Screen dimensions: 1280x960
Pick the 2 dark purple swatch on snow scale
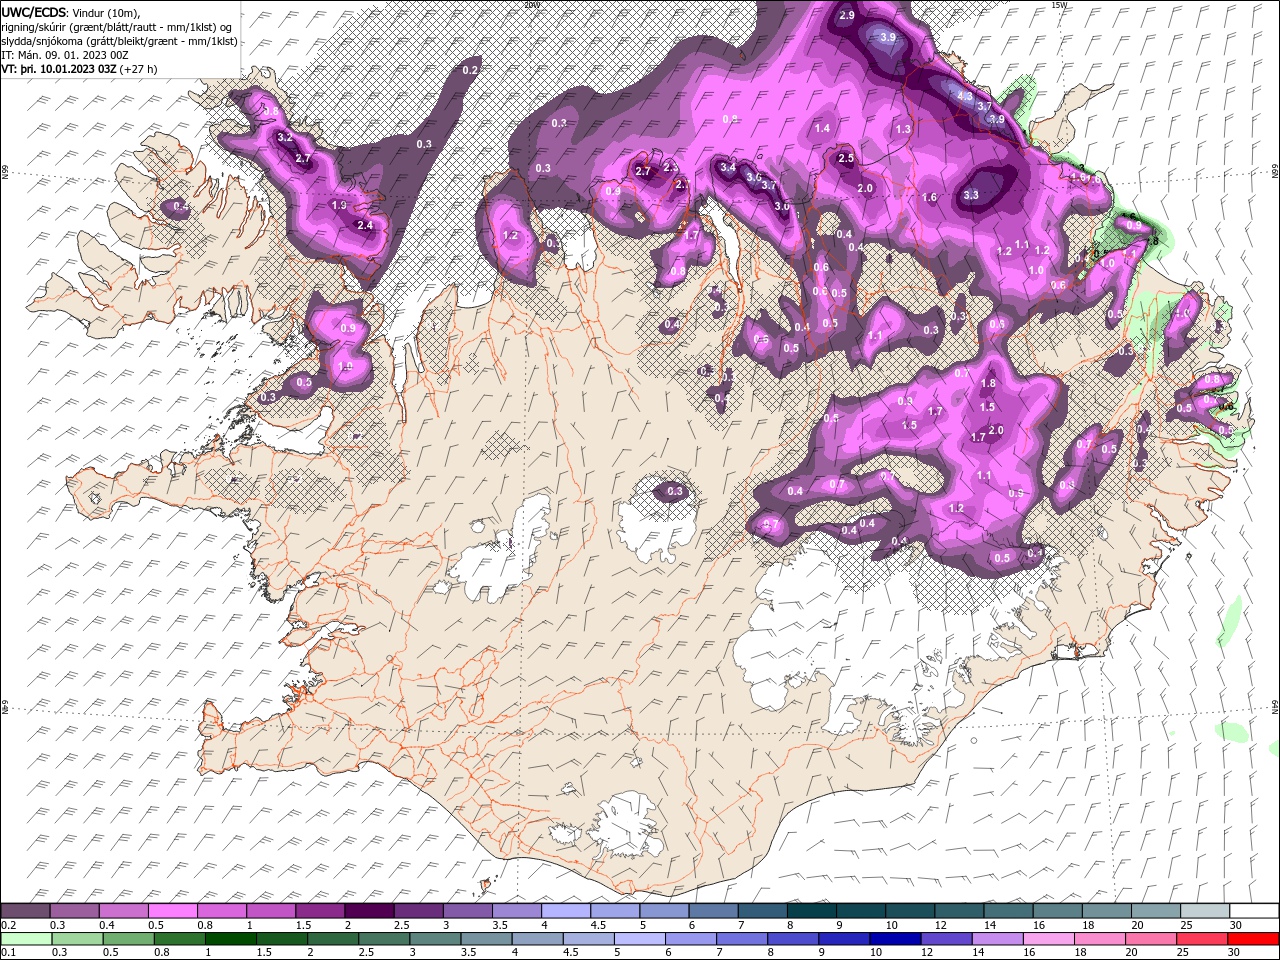(x=369, y=911)
